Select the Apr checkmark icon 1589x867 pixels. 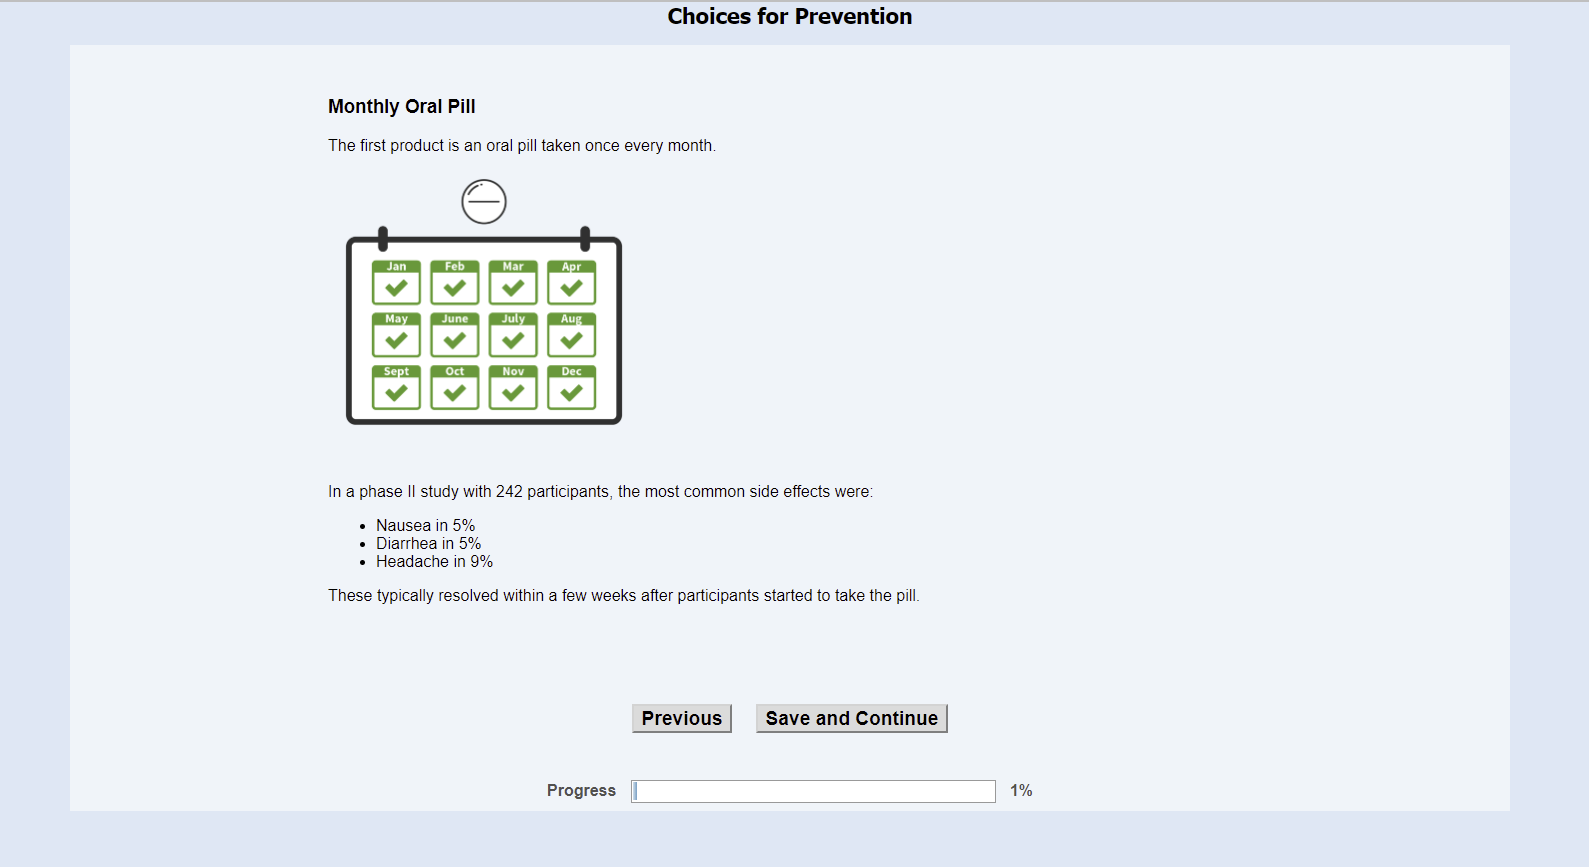[571, 283]
